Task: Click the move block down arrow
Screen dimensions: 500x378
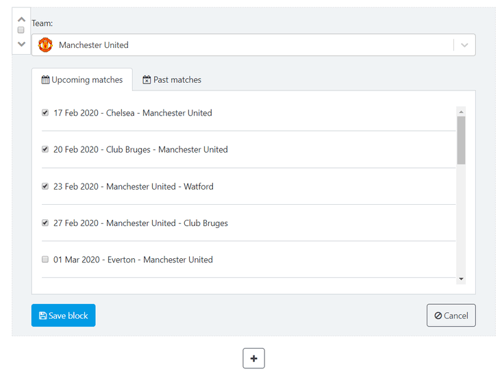Action: point(21,44)
